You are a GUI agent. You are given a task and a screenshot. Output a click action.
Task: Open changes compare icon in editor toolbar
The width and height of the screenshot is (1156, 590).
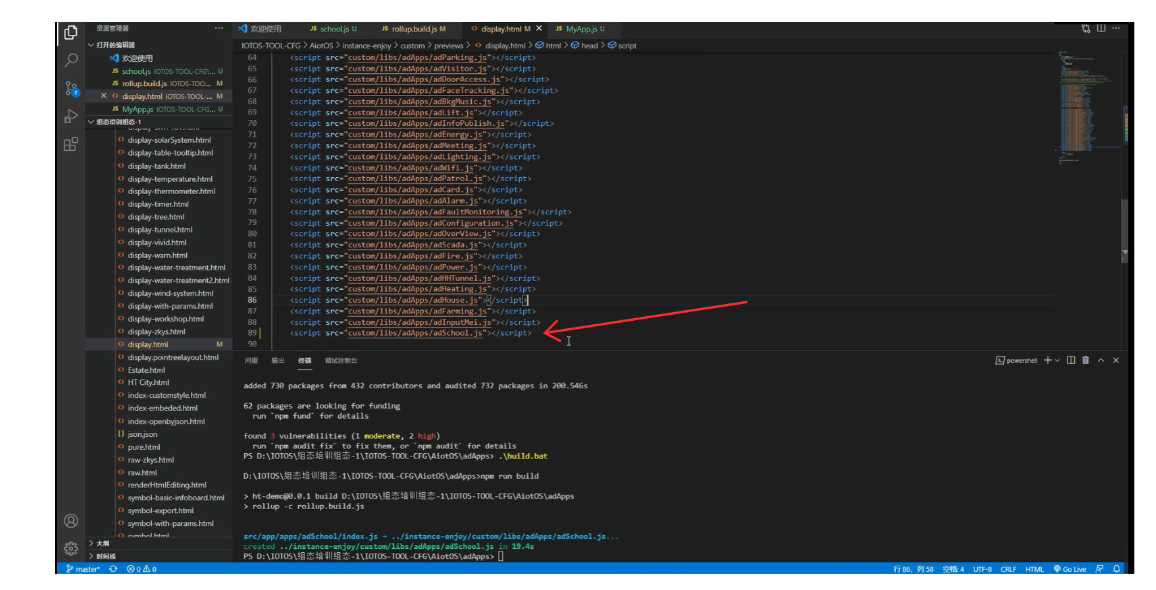1086,29
